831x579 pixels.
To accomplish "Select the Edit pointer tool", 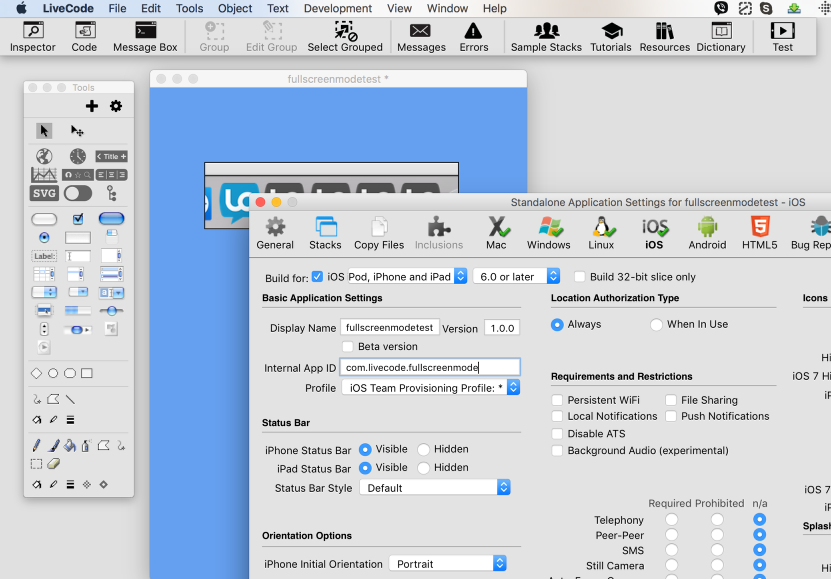I will 77,130.
